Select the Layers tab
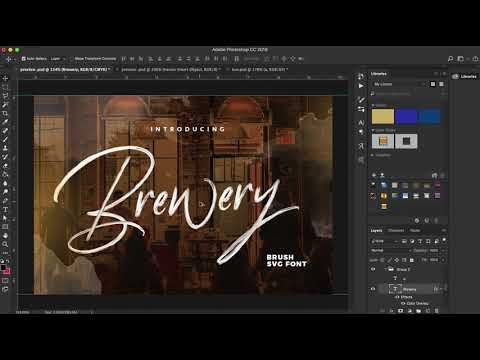 coord(376,230)
